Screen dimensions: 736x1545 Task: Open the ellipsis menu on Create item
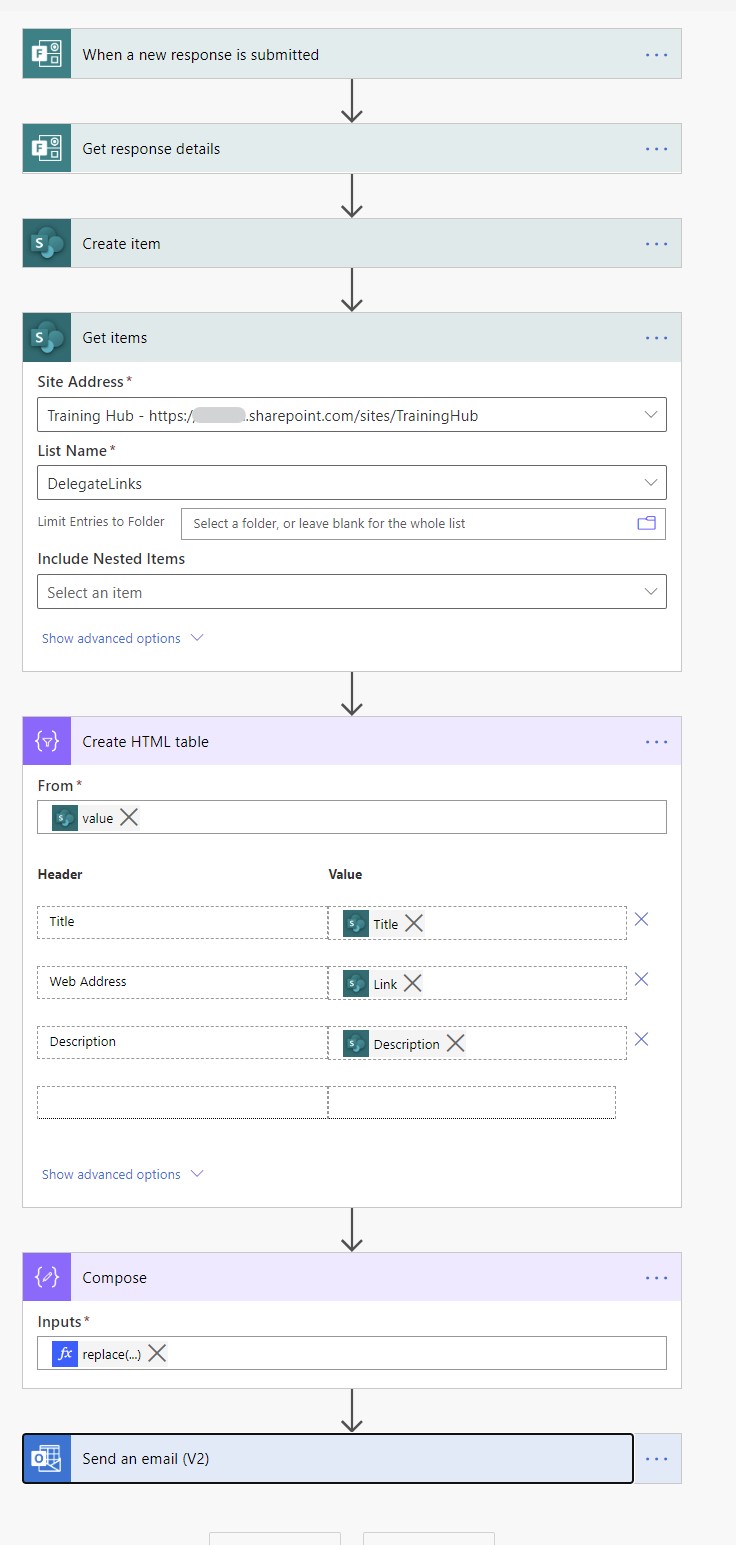(x=657, y=243)
